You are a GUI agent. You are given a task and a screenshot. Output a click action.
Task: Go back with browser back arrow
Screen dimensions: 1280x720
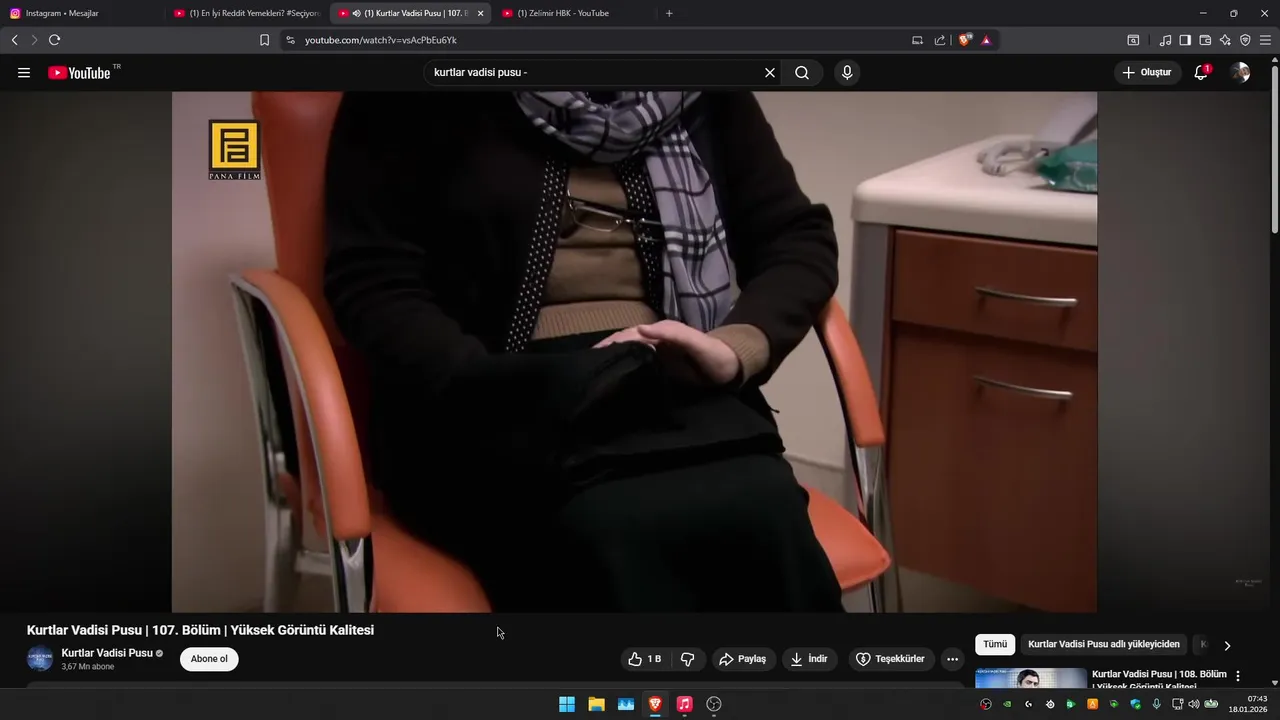coord(14,40)
